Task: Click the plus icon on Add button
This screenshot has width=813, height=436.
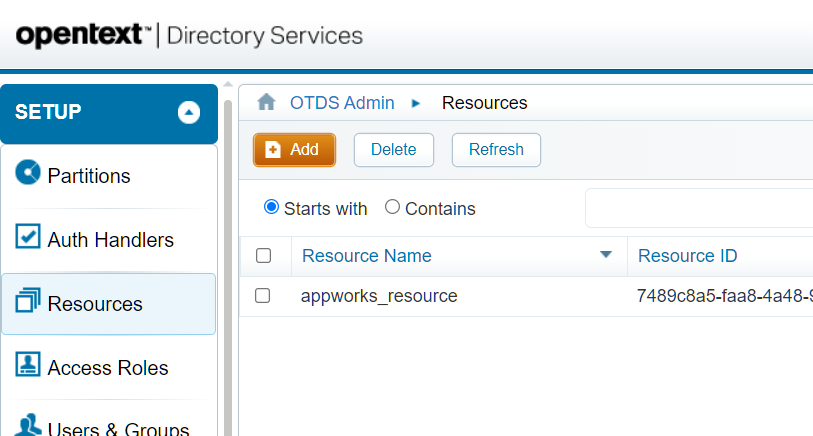Action: pos(273,150)
